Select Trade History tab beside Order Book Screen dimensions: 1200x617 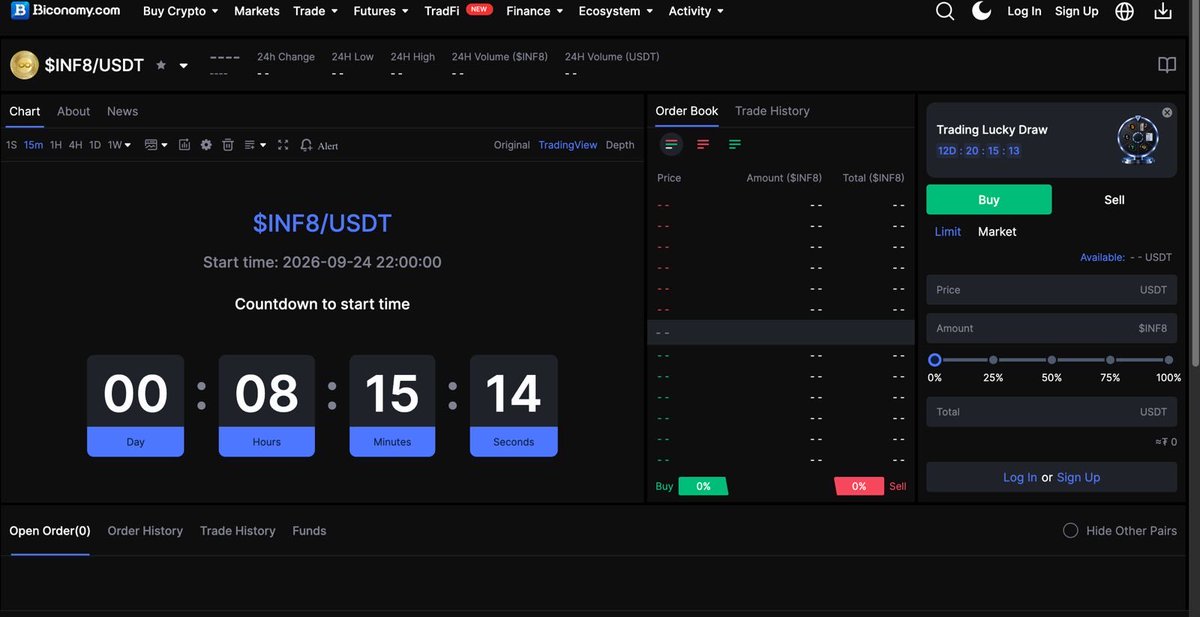[772, 111]
